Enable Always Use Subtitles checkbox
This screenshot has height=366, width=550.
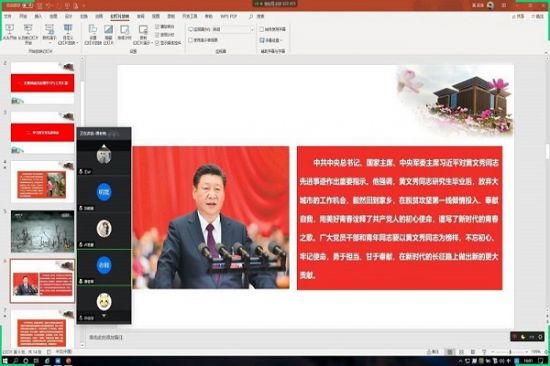[x=273, y=29]
